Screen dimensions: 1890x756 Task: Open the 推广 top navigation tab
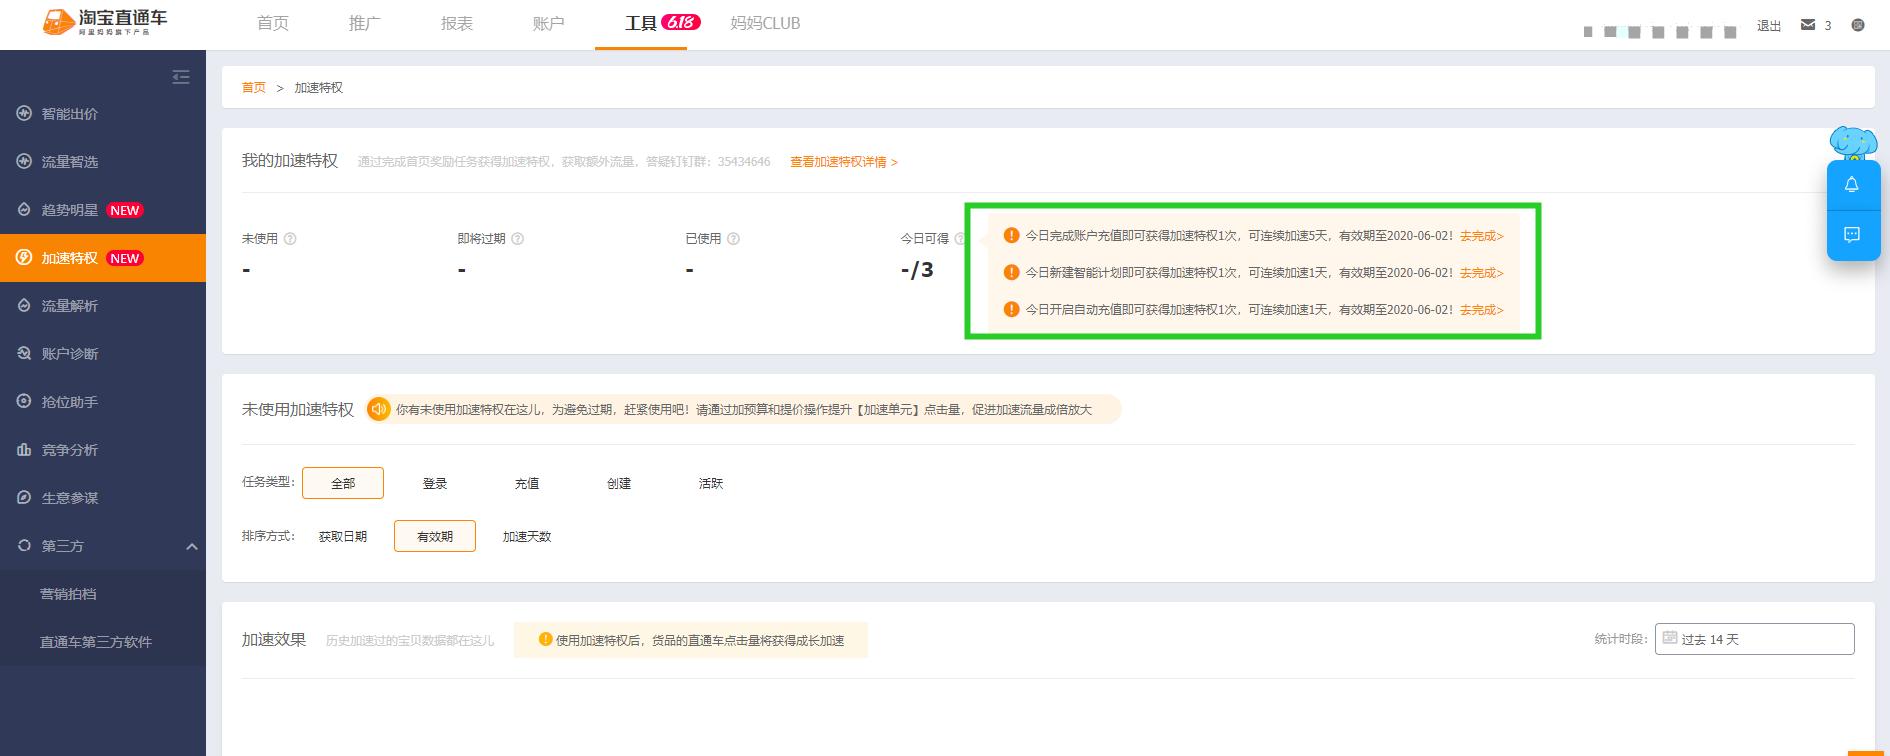tap(365, 23)
